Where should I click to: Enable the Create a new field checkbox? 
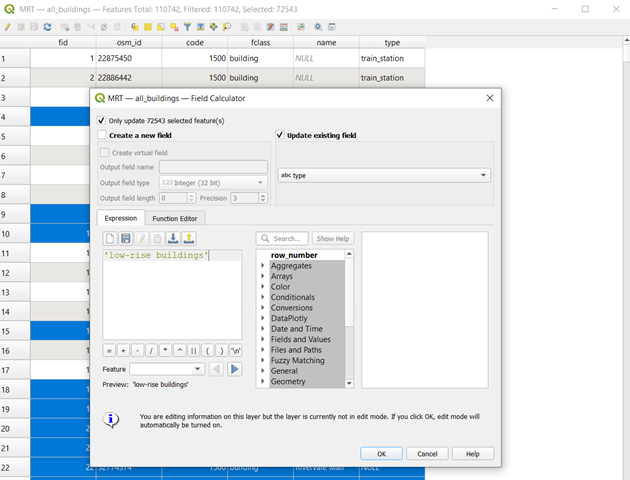[101, 135]
